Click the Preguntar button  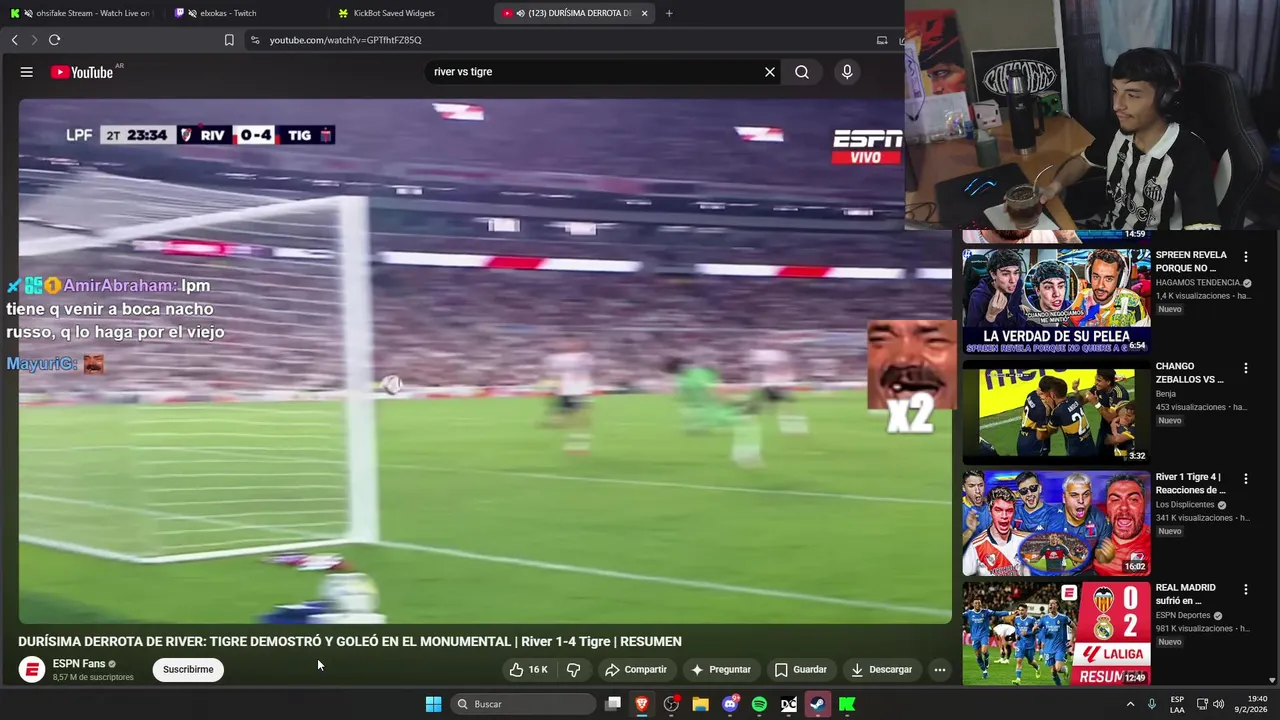(x=720, y=669)
